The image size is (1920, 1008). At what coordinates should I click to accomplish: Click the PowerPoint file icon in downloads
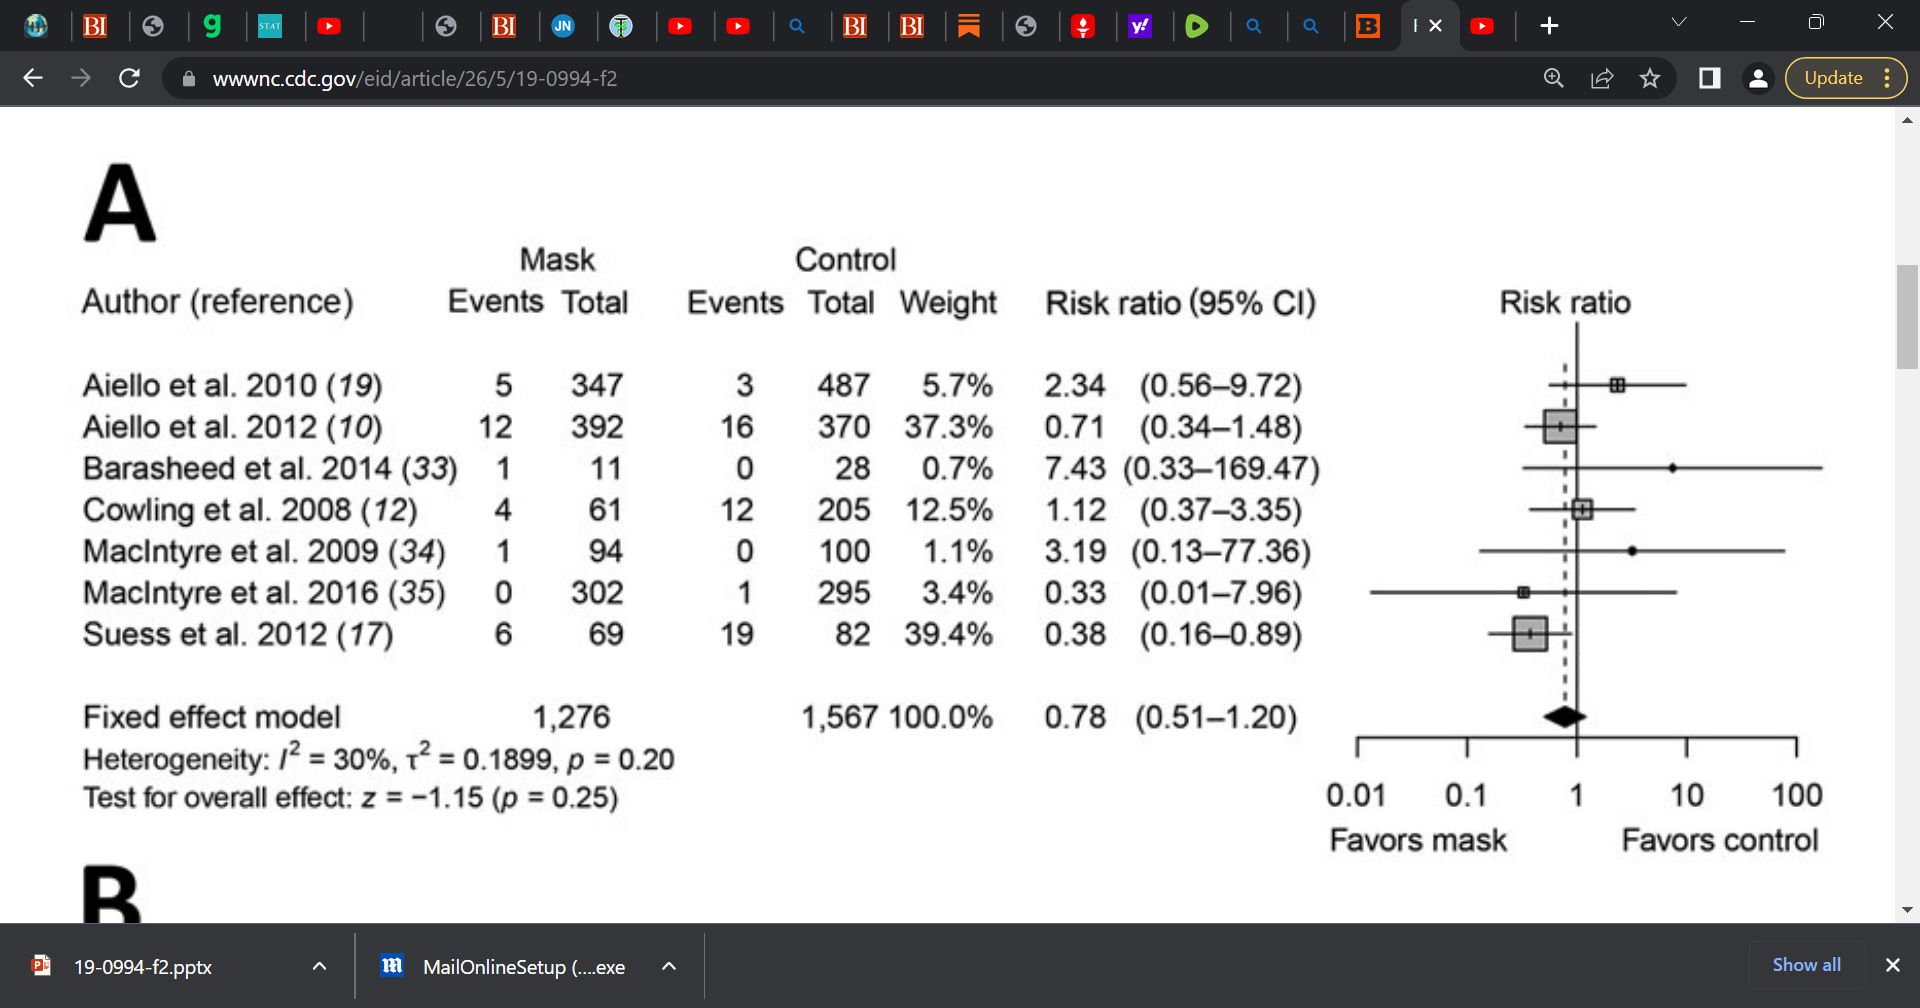tap(41, 965)
